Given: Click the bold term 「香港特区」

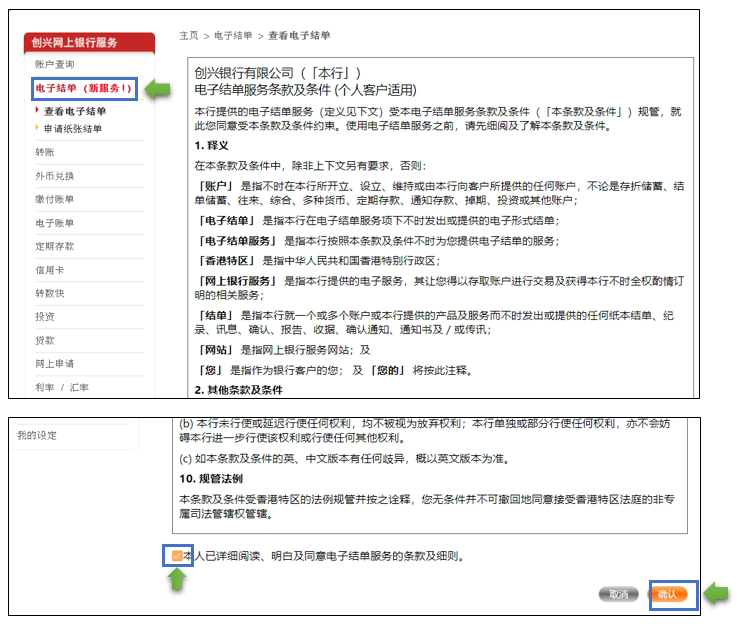Looking at the screenshot, I should point(226,261).
